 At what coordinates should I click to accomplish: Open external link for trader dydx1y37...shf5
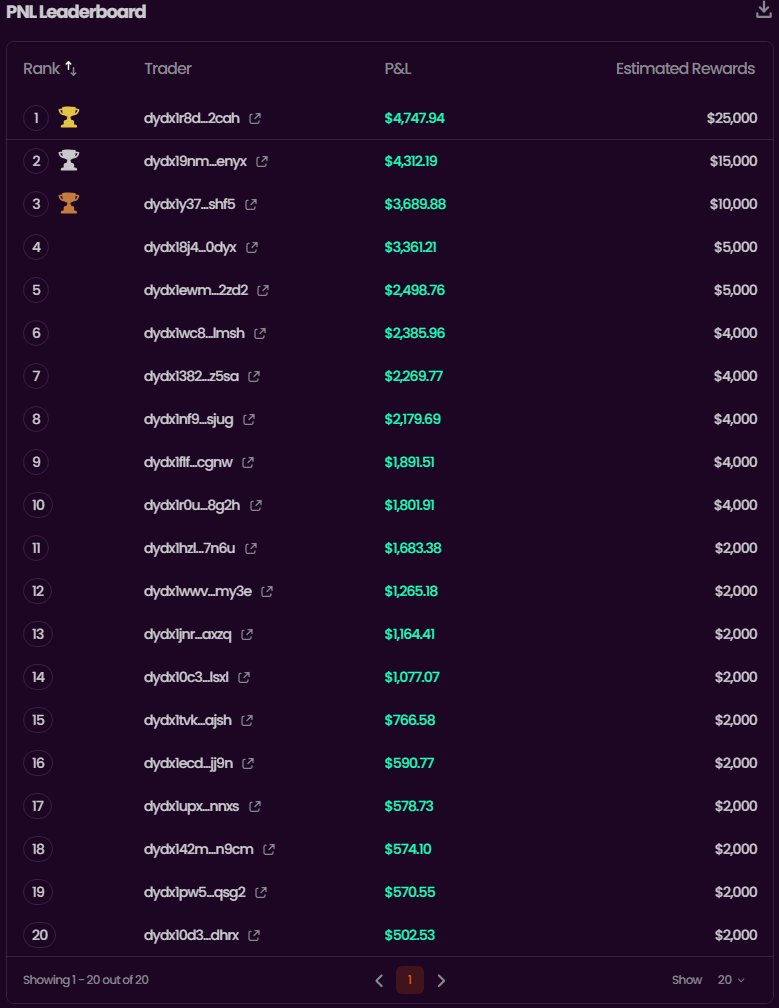pos(251,204)
